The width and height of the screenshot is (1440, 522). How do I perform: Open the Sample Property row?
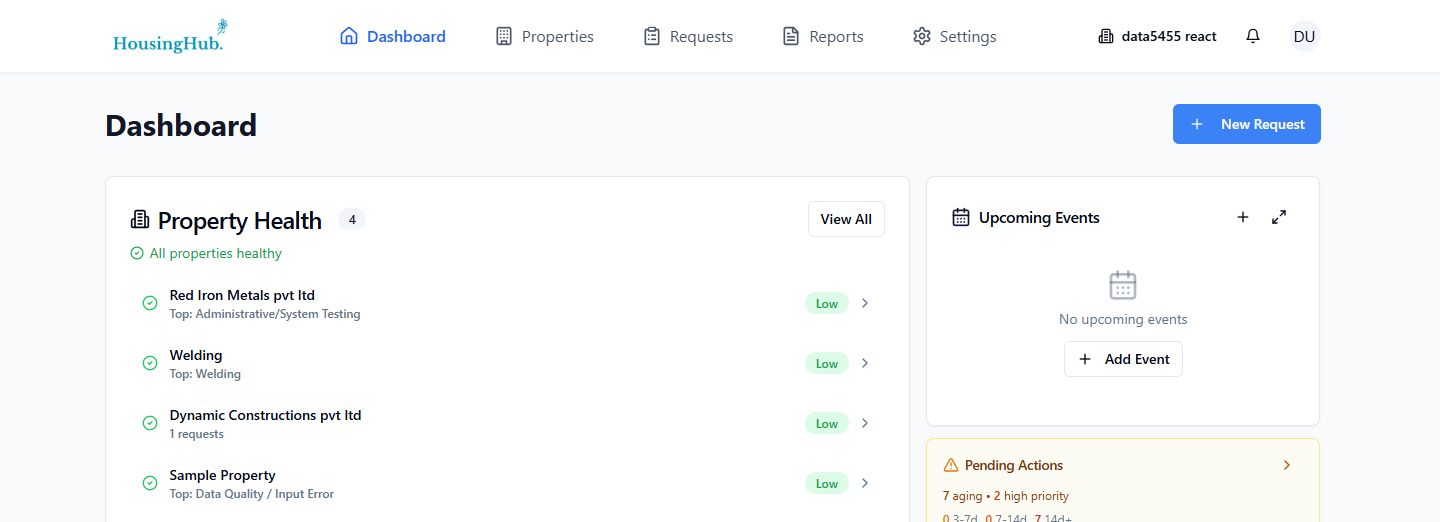click(507, 483)
